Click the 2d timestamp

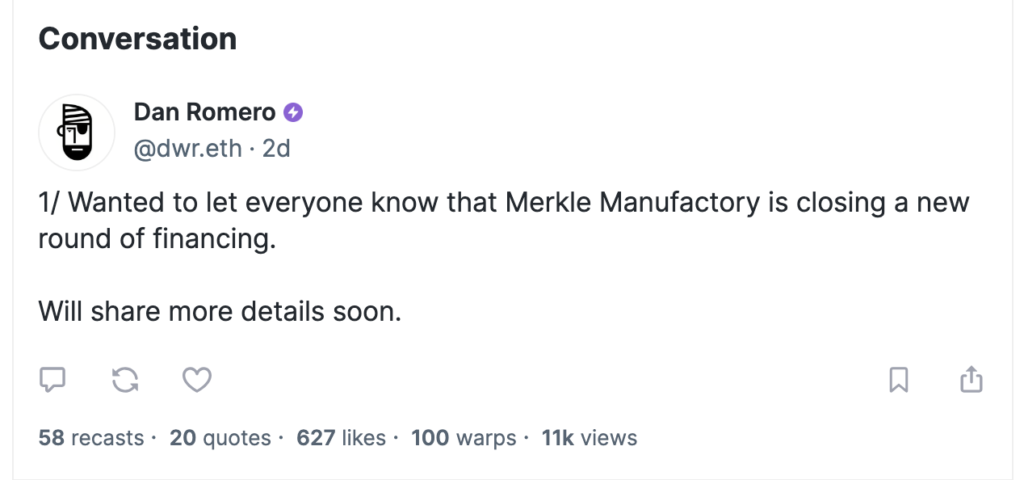[276, 149]
